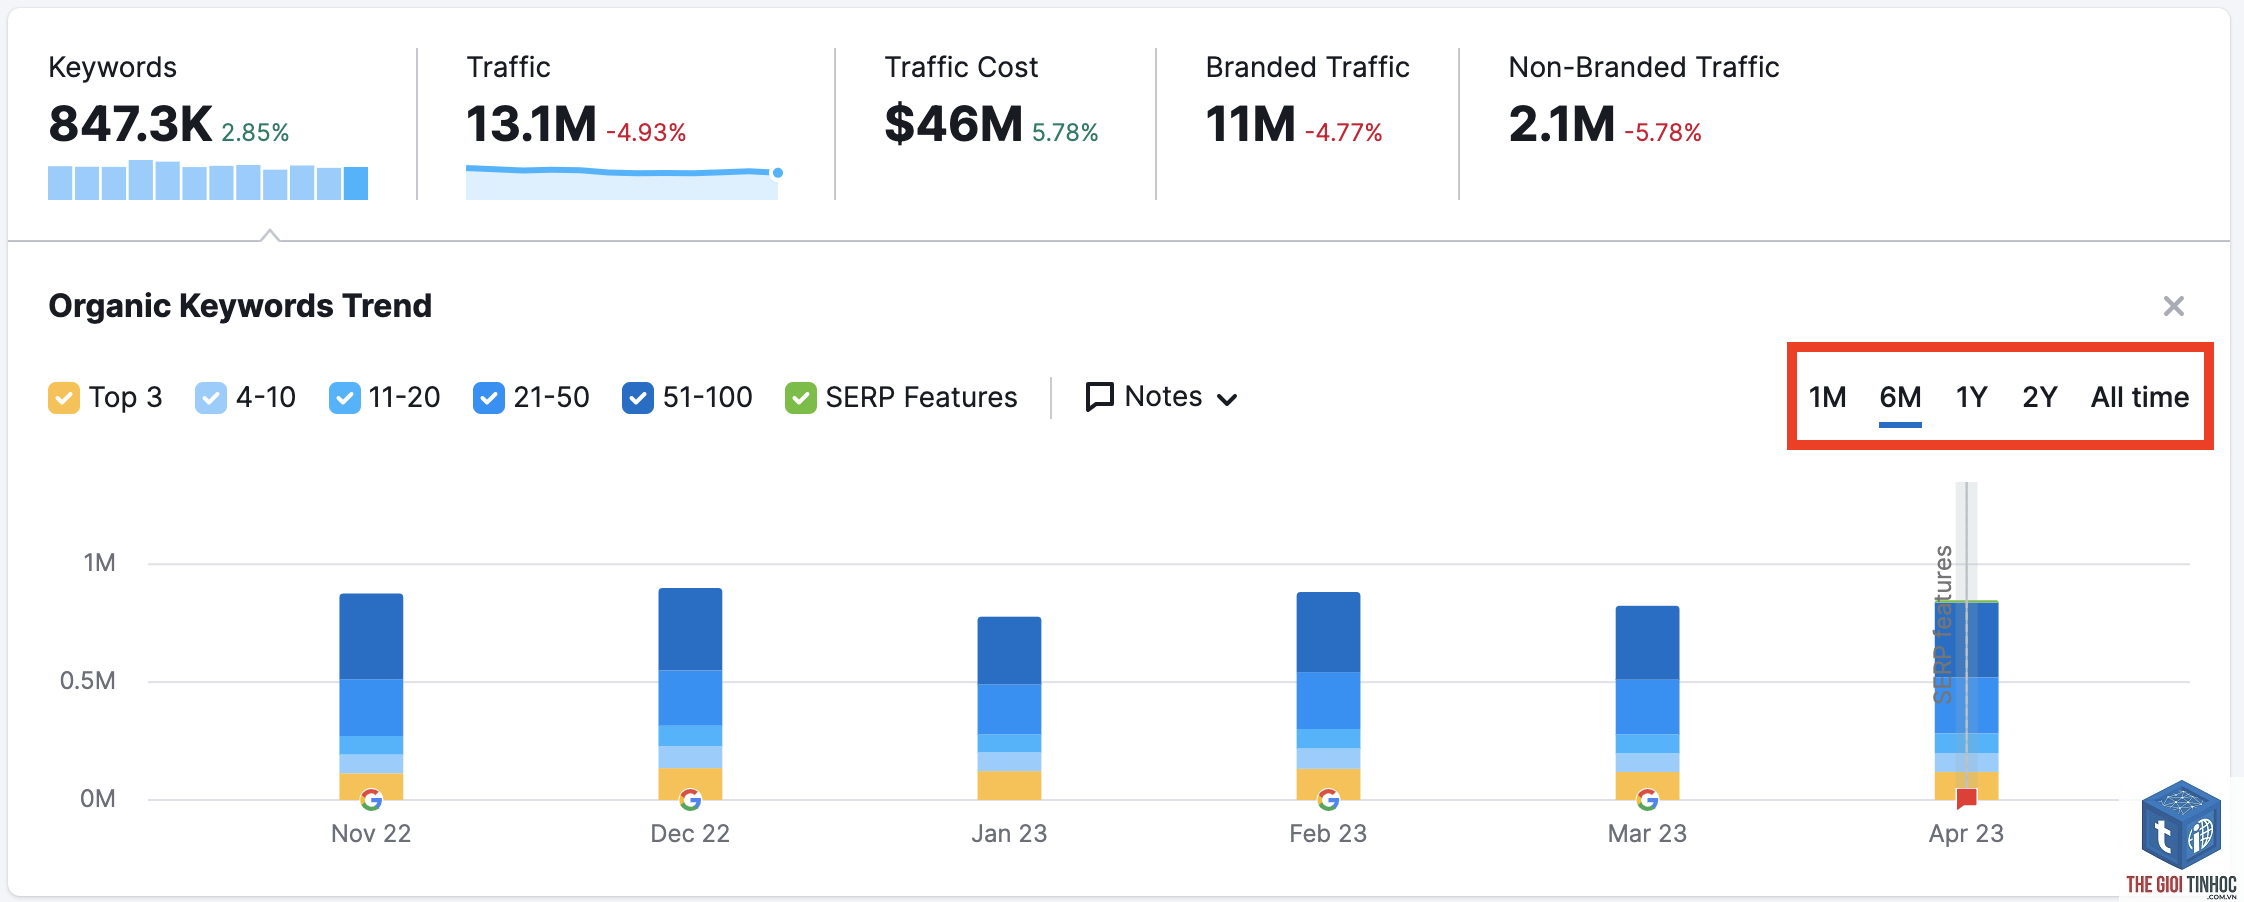Click the Feb 23 stacked bar
This screenshot has height=902, width=2244.
pyautogui.click(x=1328, y=696)
